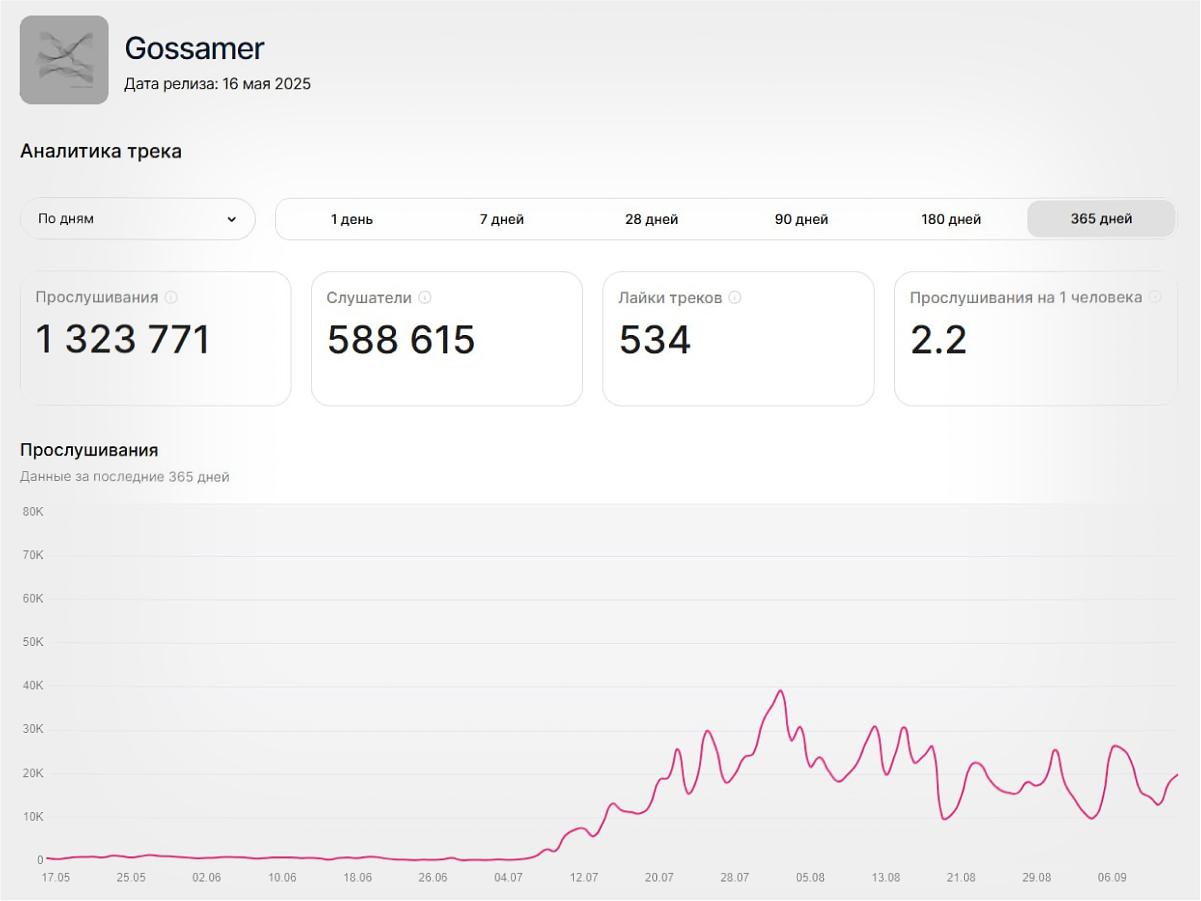Image resolution: width=1201 pixels, height=901 pixels.
Task: Select the Лайки треков card with 534
Action: 738,339
